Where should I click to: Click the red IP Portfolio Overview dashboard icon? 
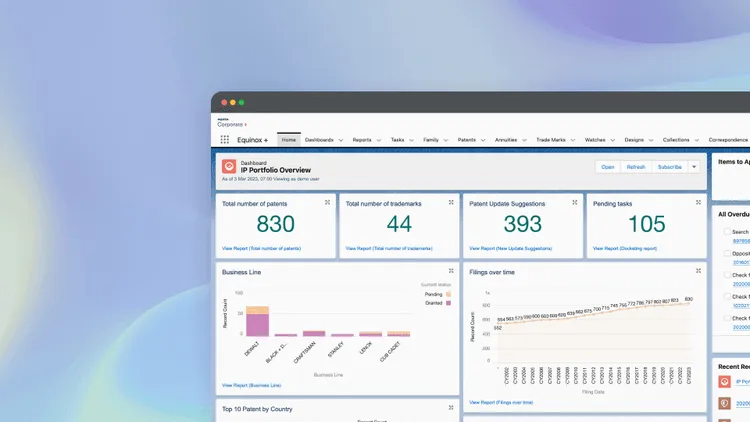[x=229, y=167]
